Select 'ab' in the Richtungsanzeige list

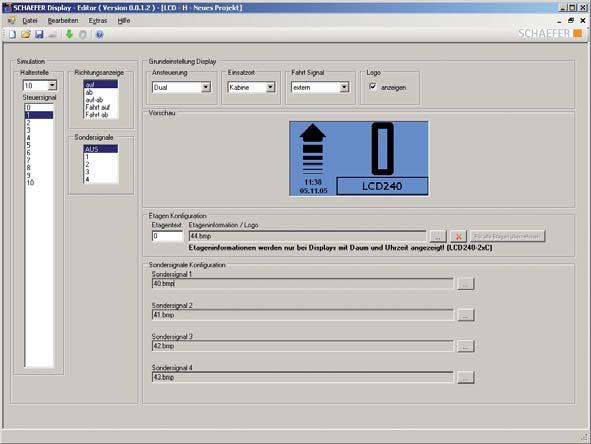(101, 92)
